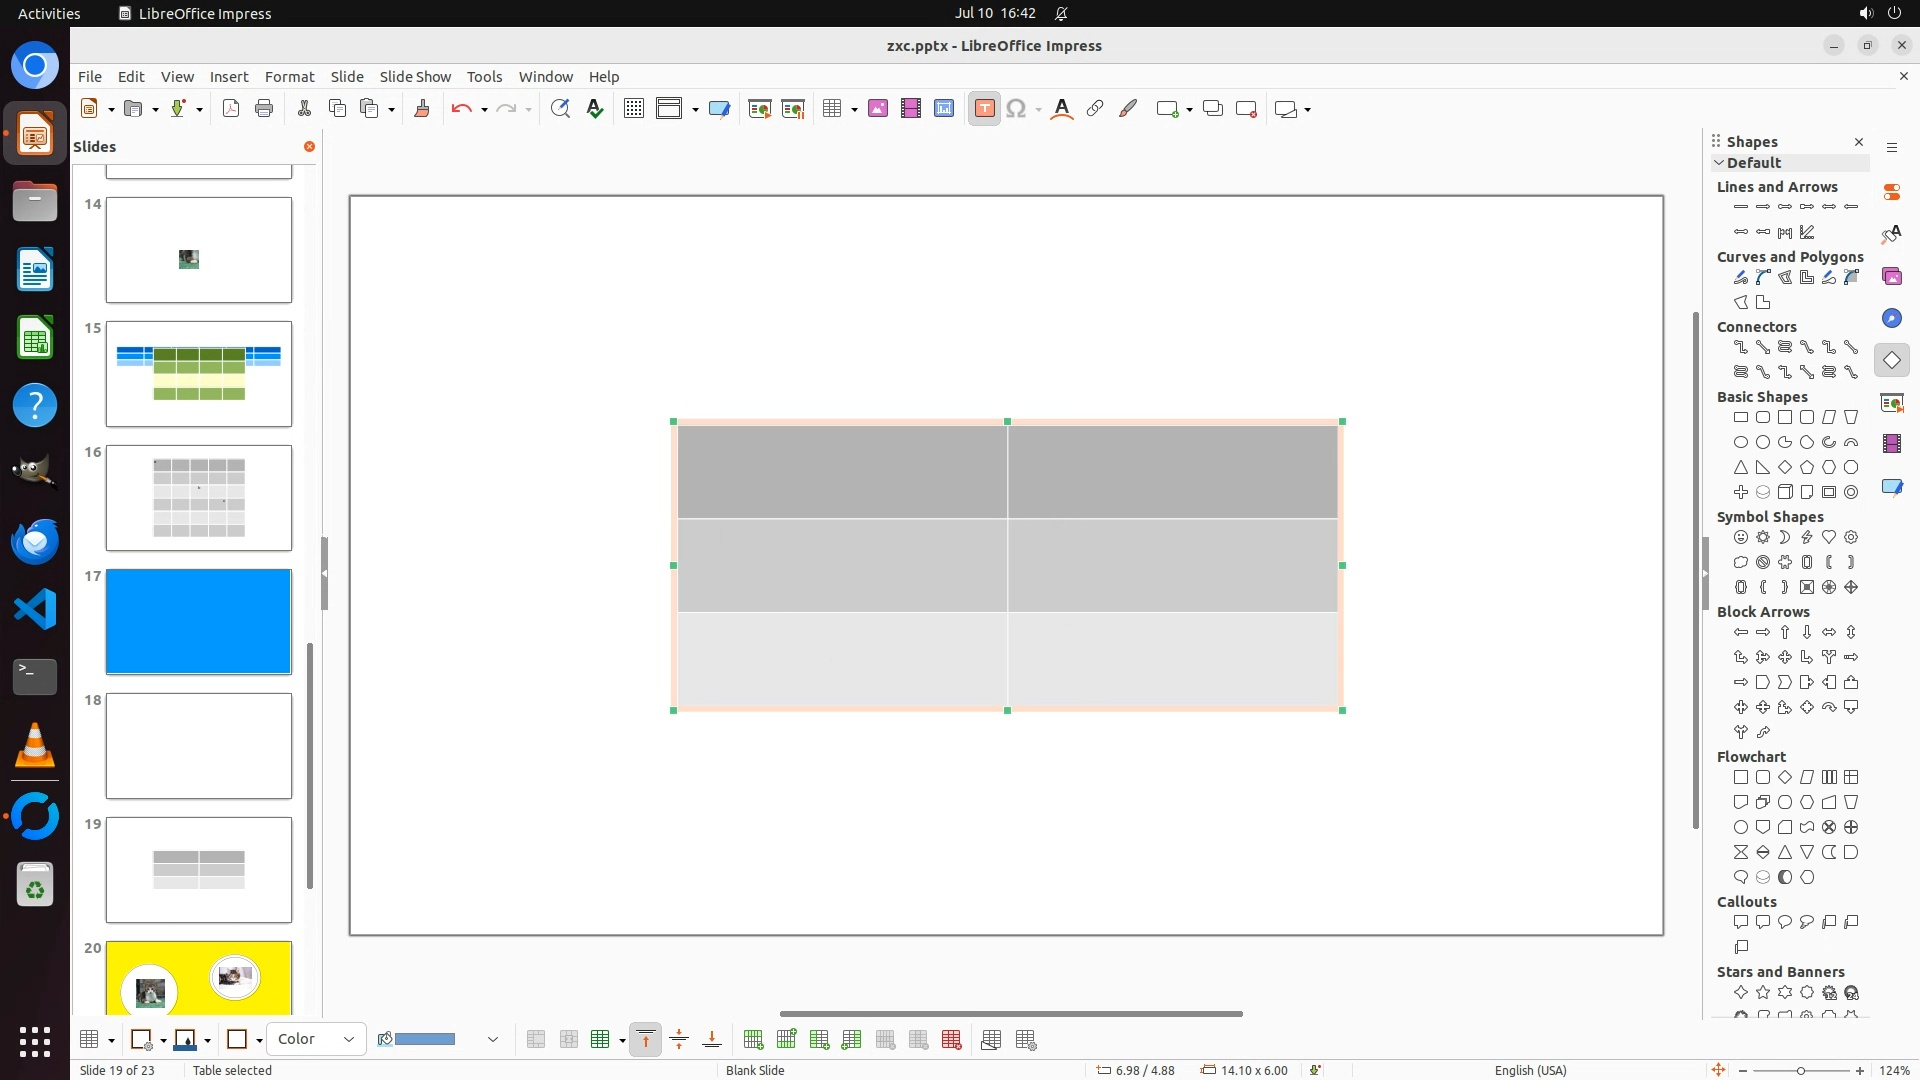Click the Export as PDF icon
This screenshot has width=1920, height=1080.
pos(231,109)
